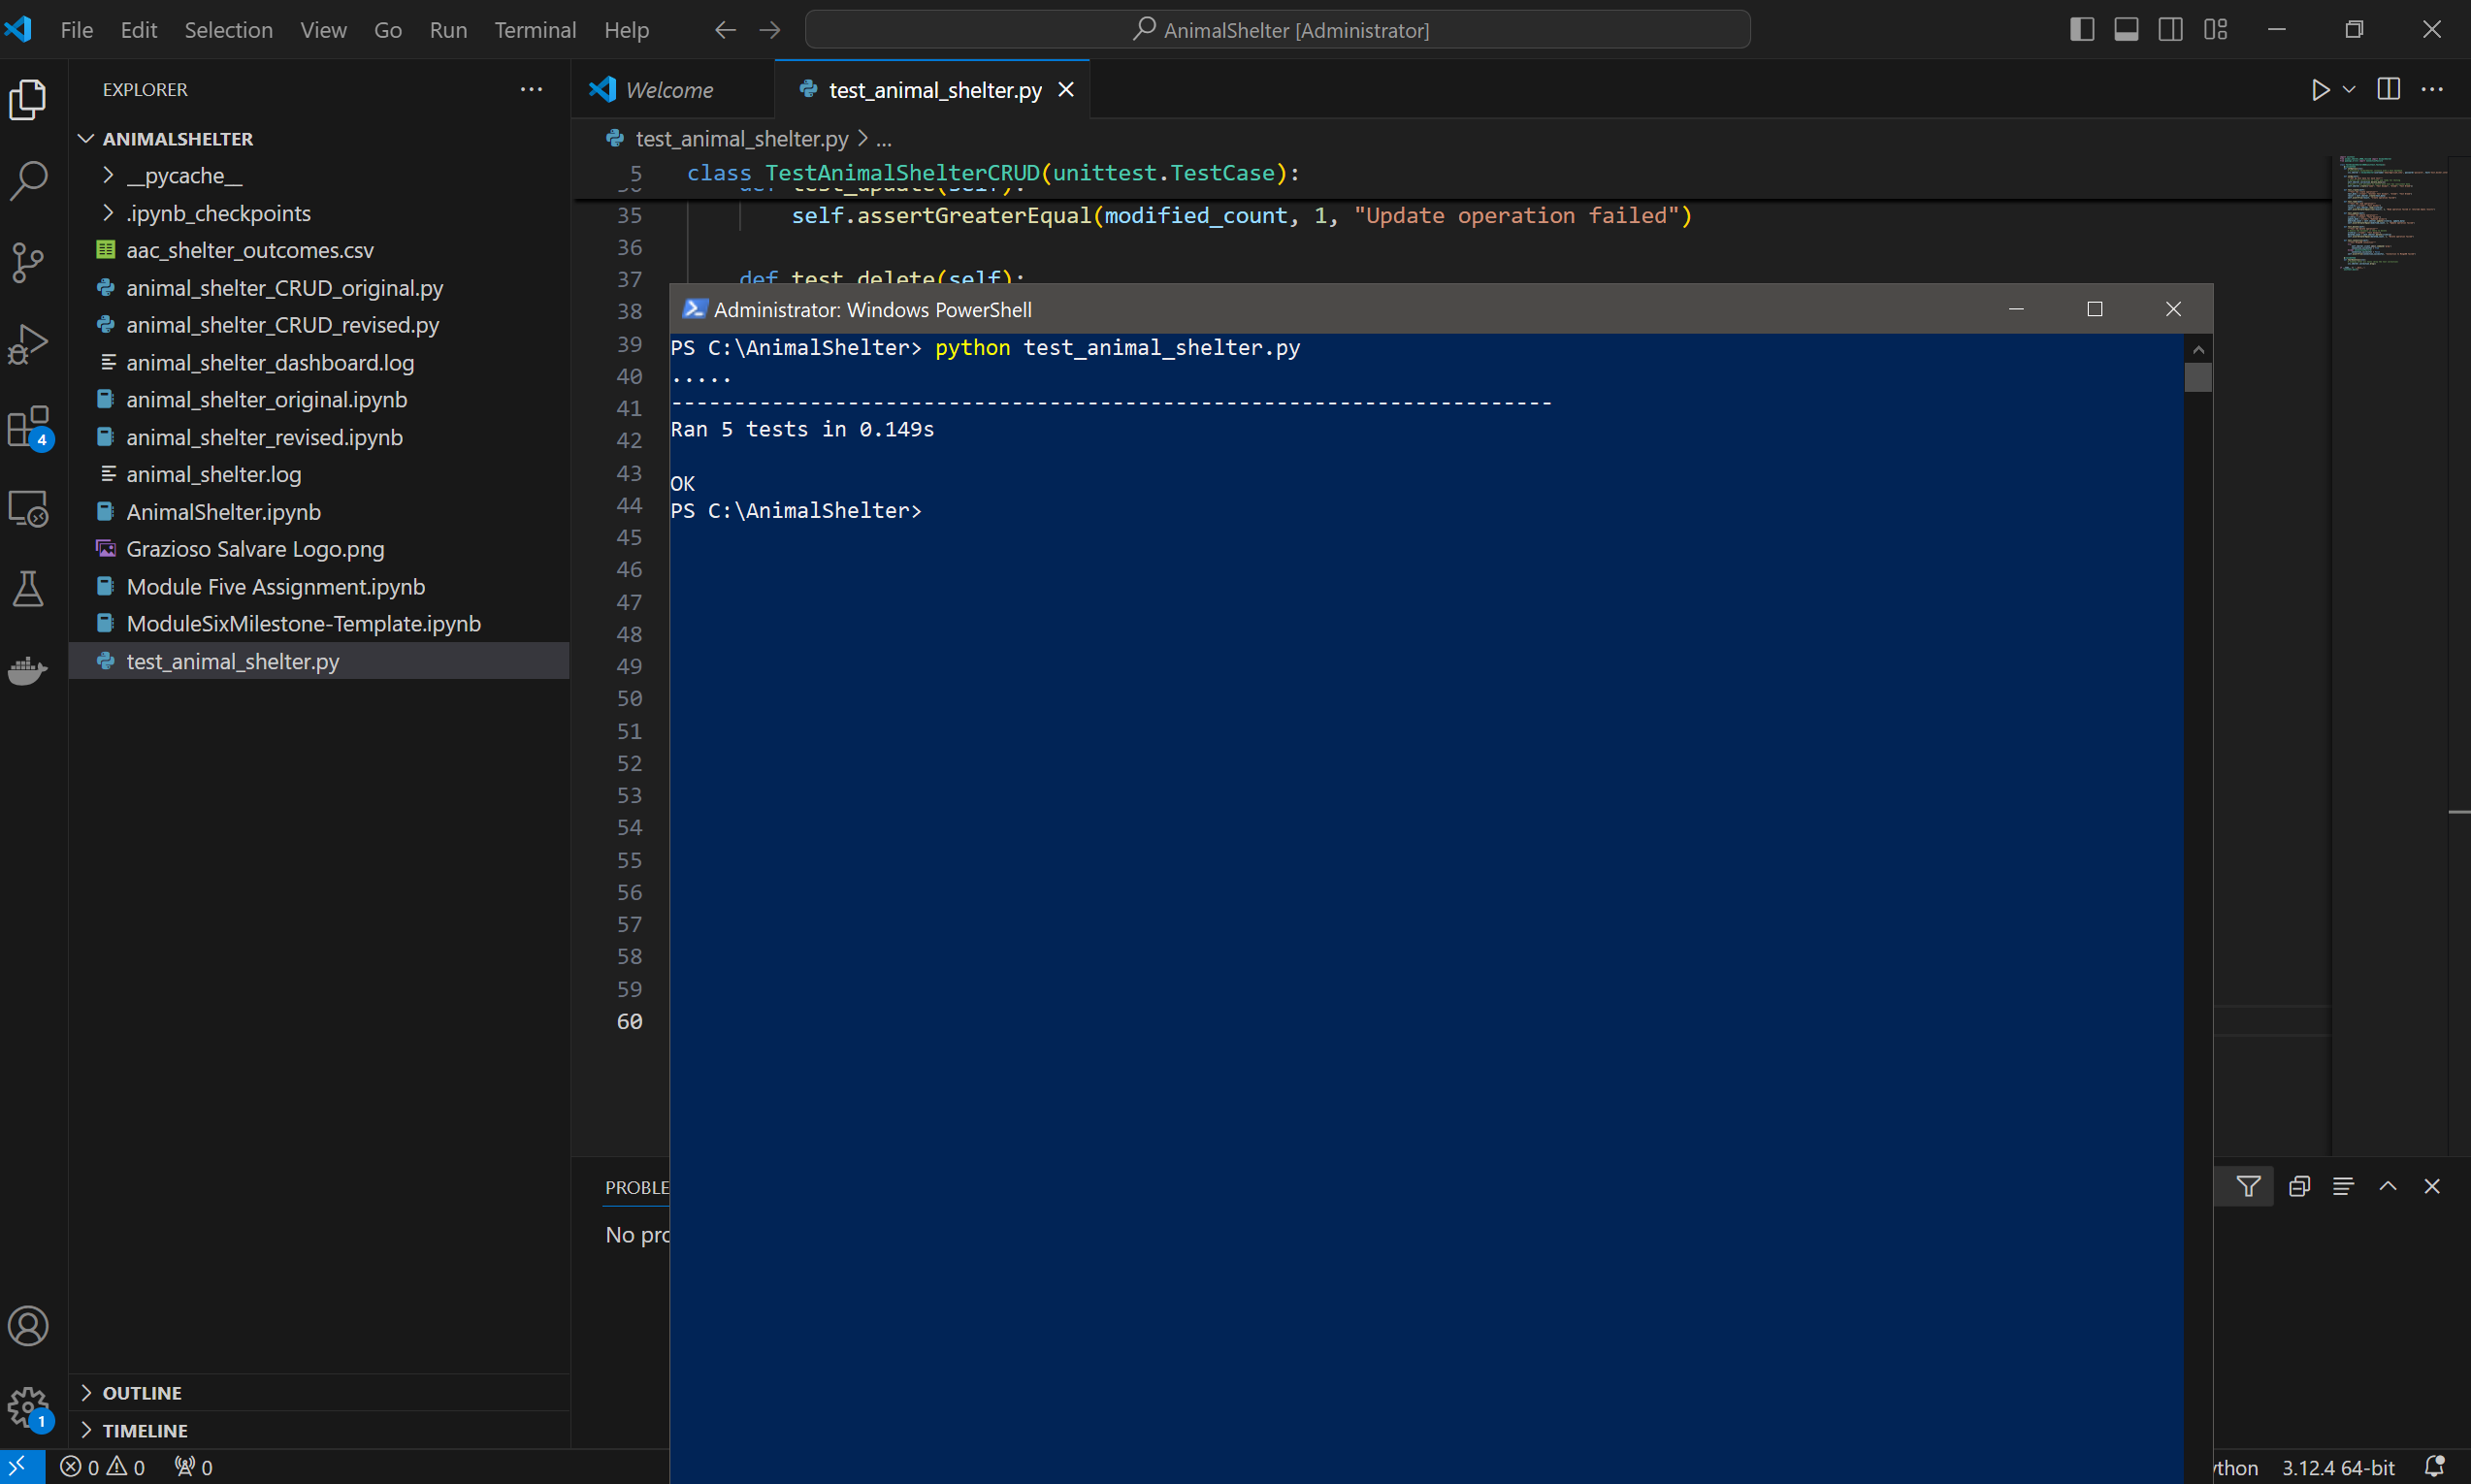The width and height of the screenshot is (2471, 1484).
Task: Open the Explorer view in activity bar
Action: pos(28,99)
